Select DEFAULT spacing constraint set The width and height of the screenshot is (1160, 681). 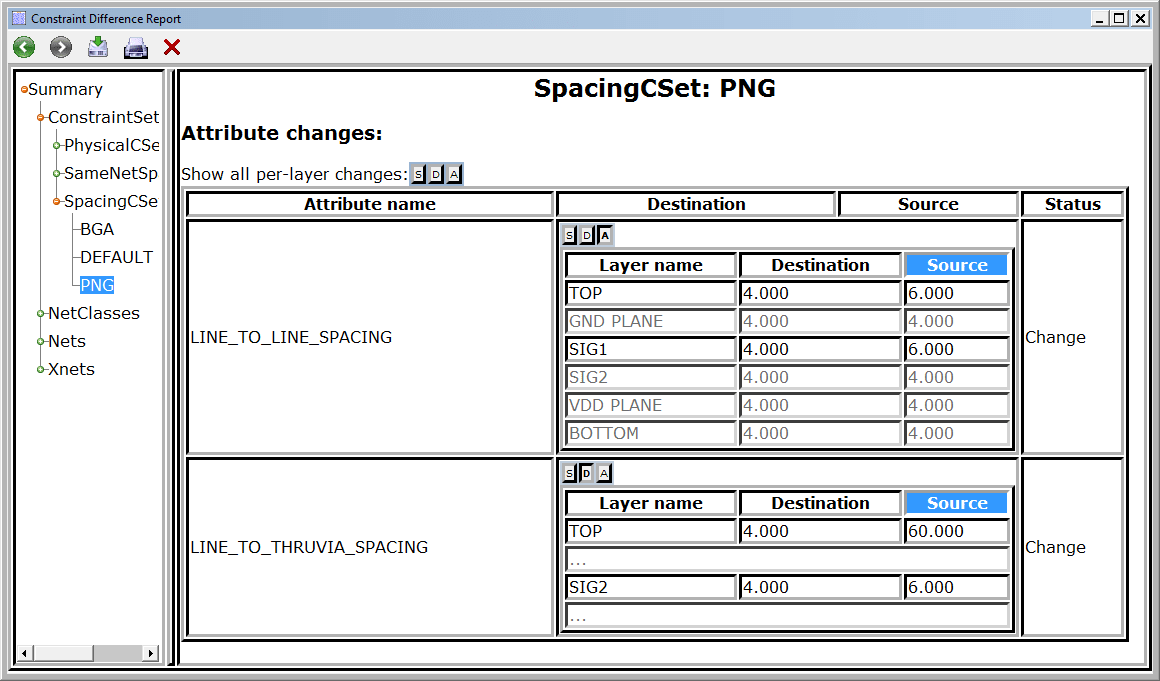(116, 257)
